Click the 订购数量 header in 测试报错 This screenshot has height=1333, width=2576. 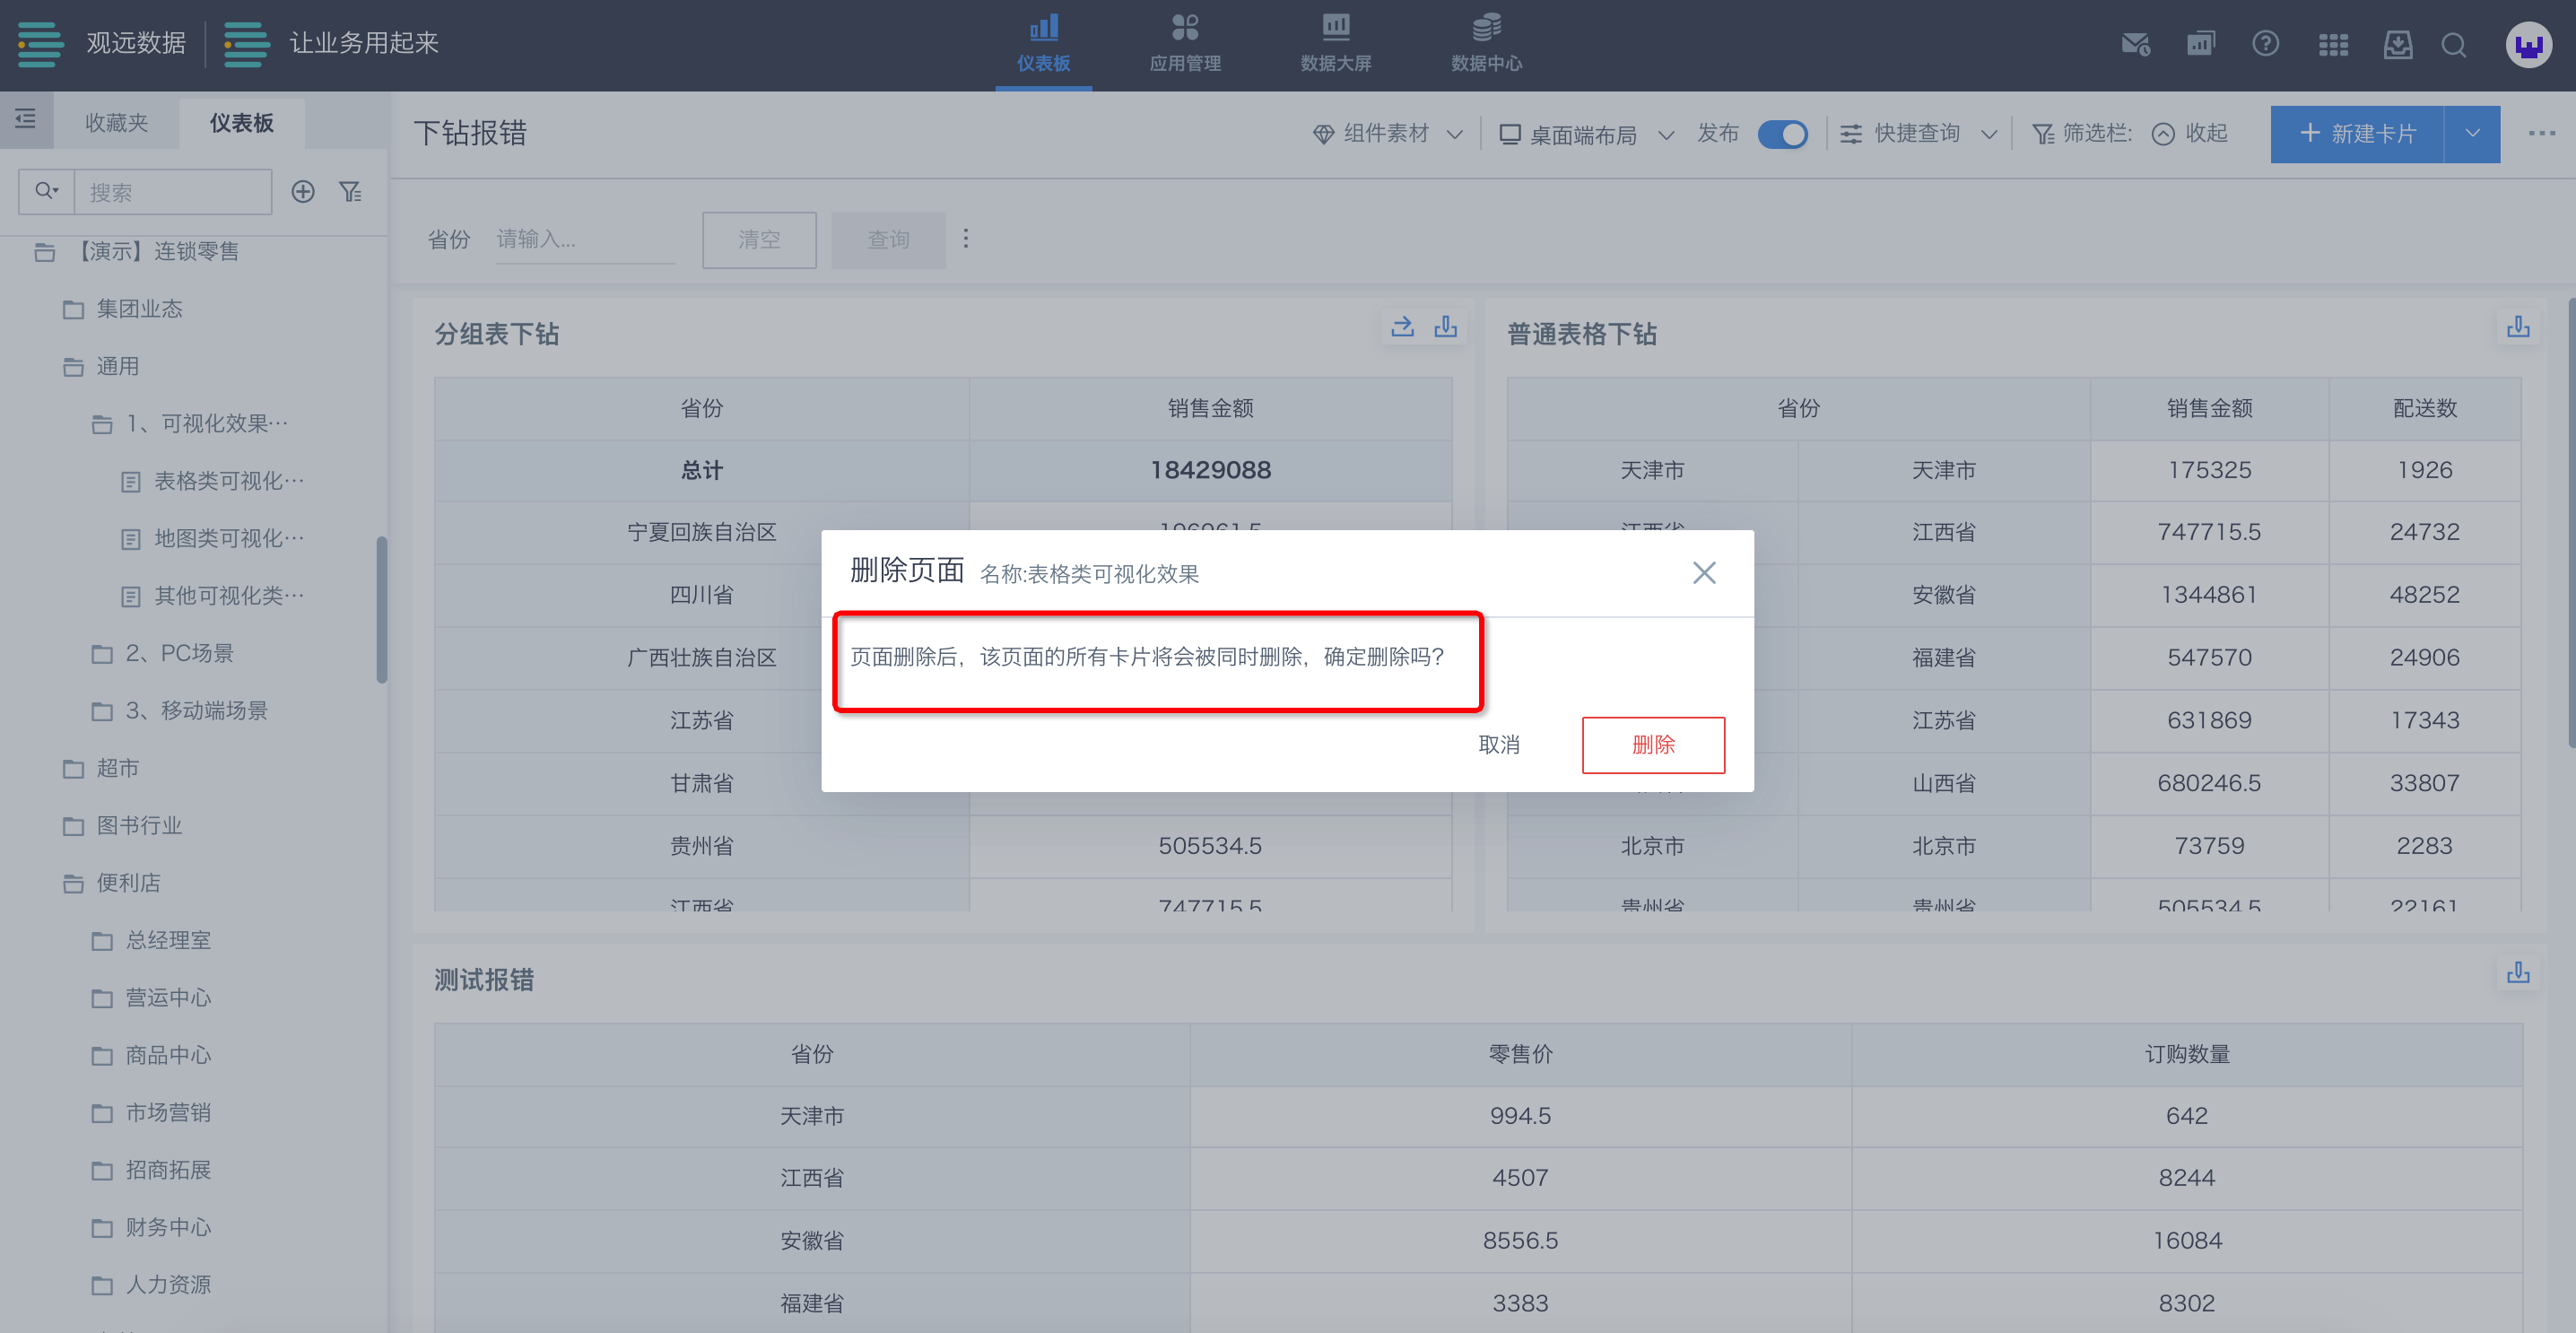tap(2186, 1054)
